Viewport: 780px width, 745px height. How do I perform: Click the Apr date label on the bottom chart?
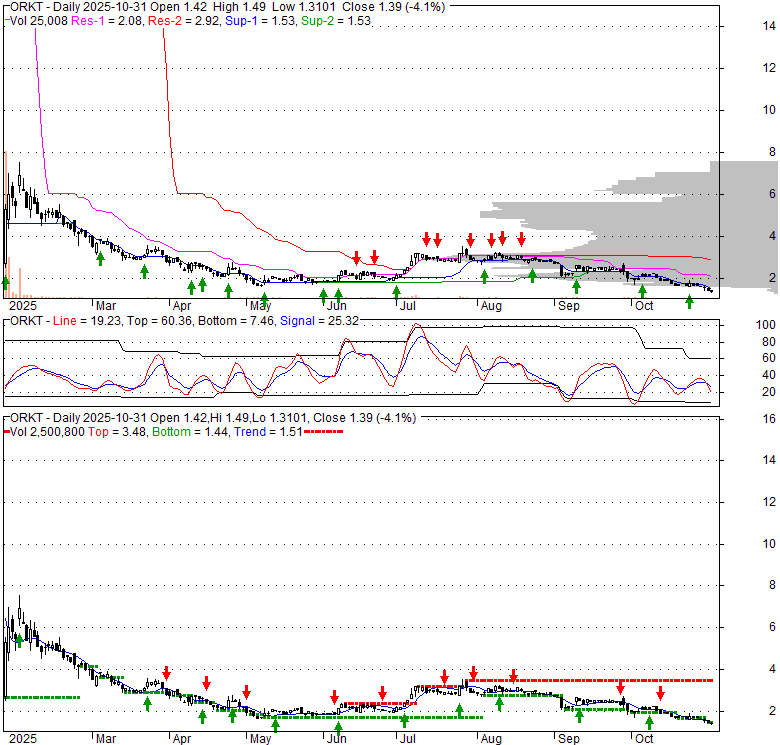[182, 739]
